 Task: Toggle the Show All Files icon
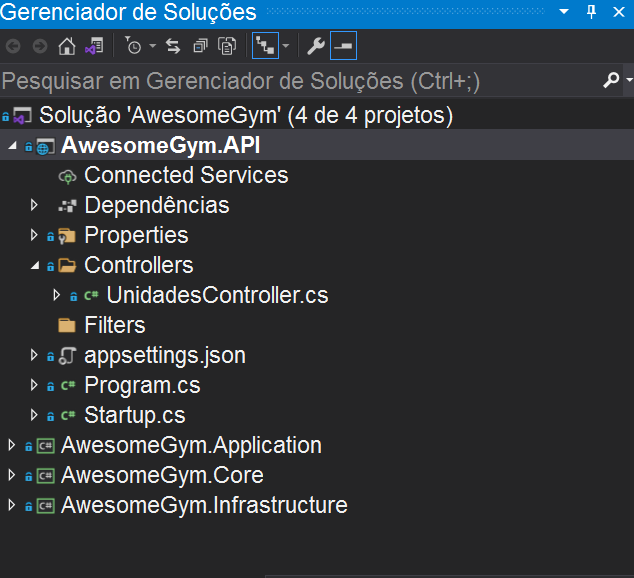(x=228, y=46)
